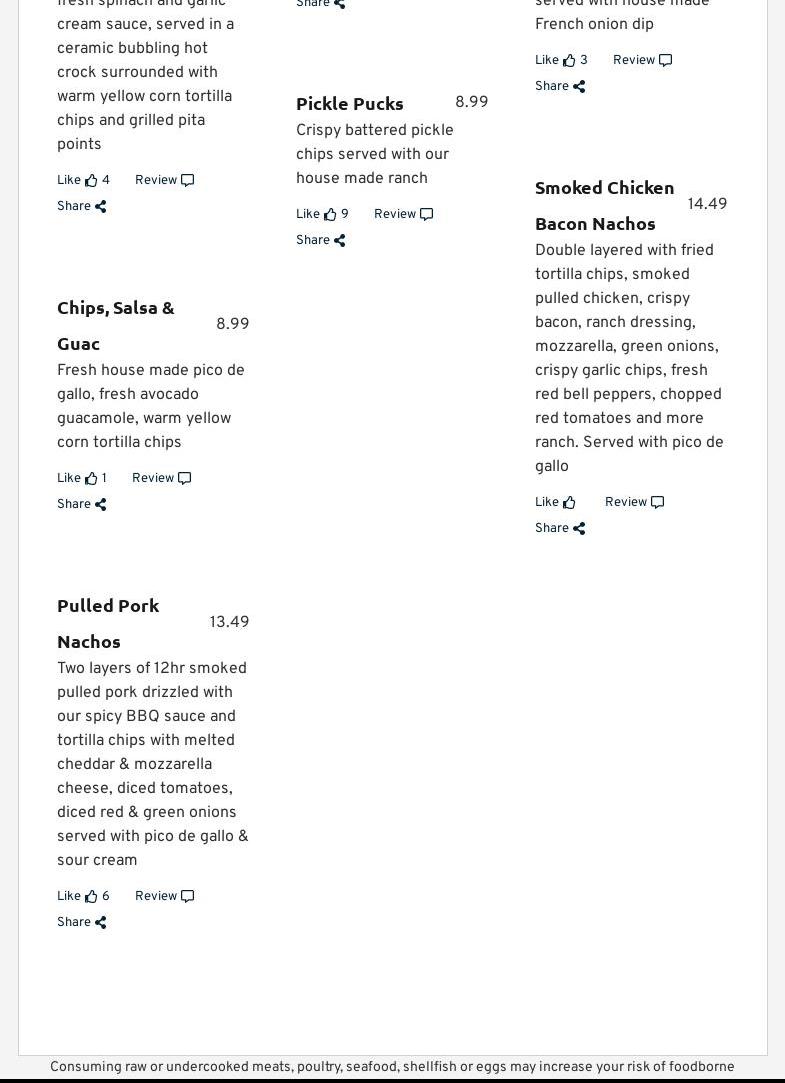Open the Smoked Chicken Bacon Nachos title
The image size is (785, 1083).
click(604, 205)
